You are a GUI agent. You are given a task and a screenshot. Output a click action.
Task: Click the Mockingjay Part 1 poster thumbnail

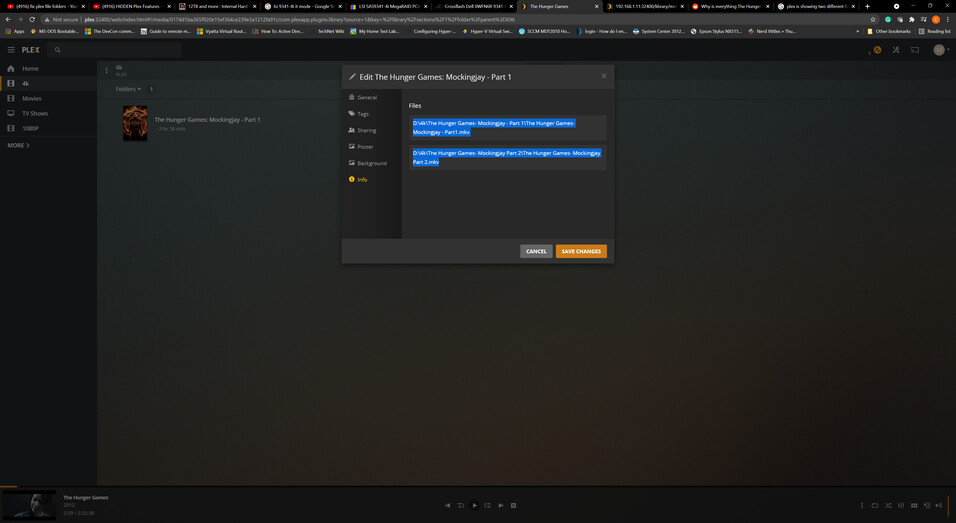click(135, 123)
